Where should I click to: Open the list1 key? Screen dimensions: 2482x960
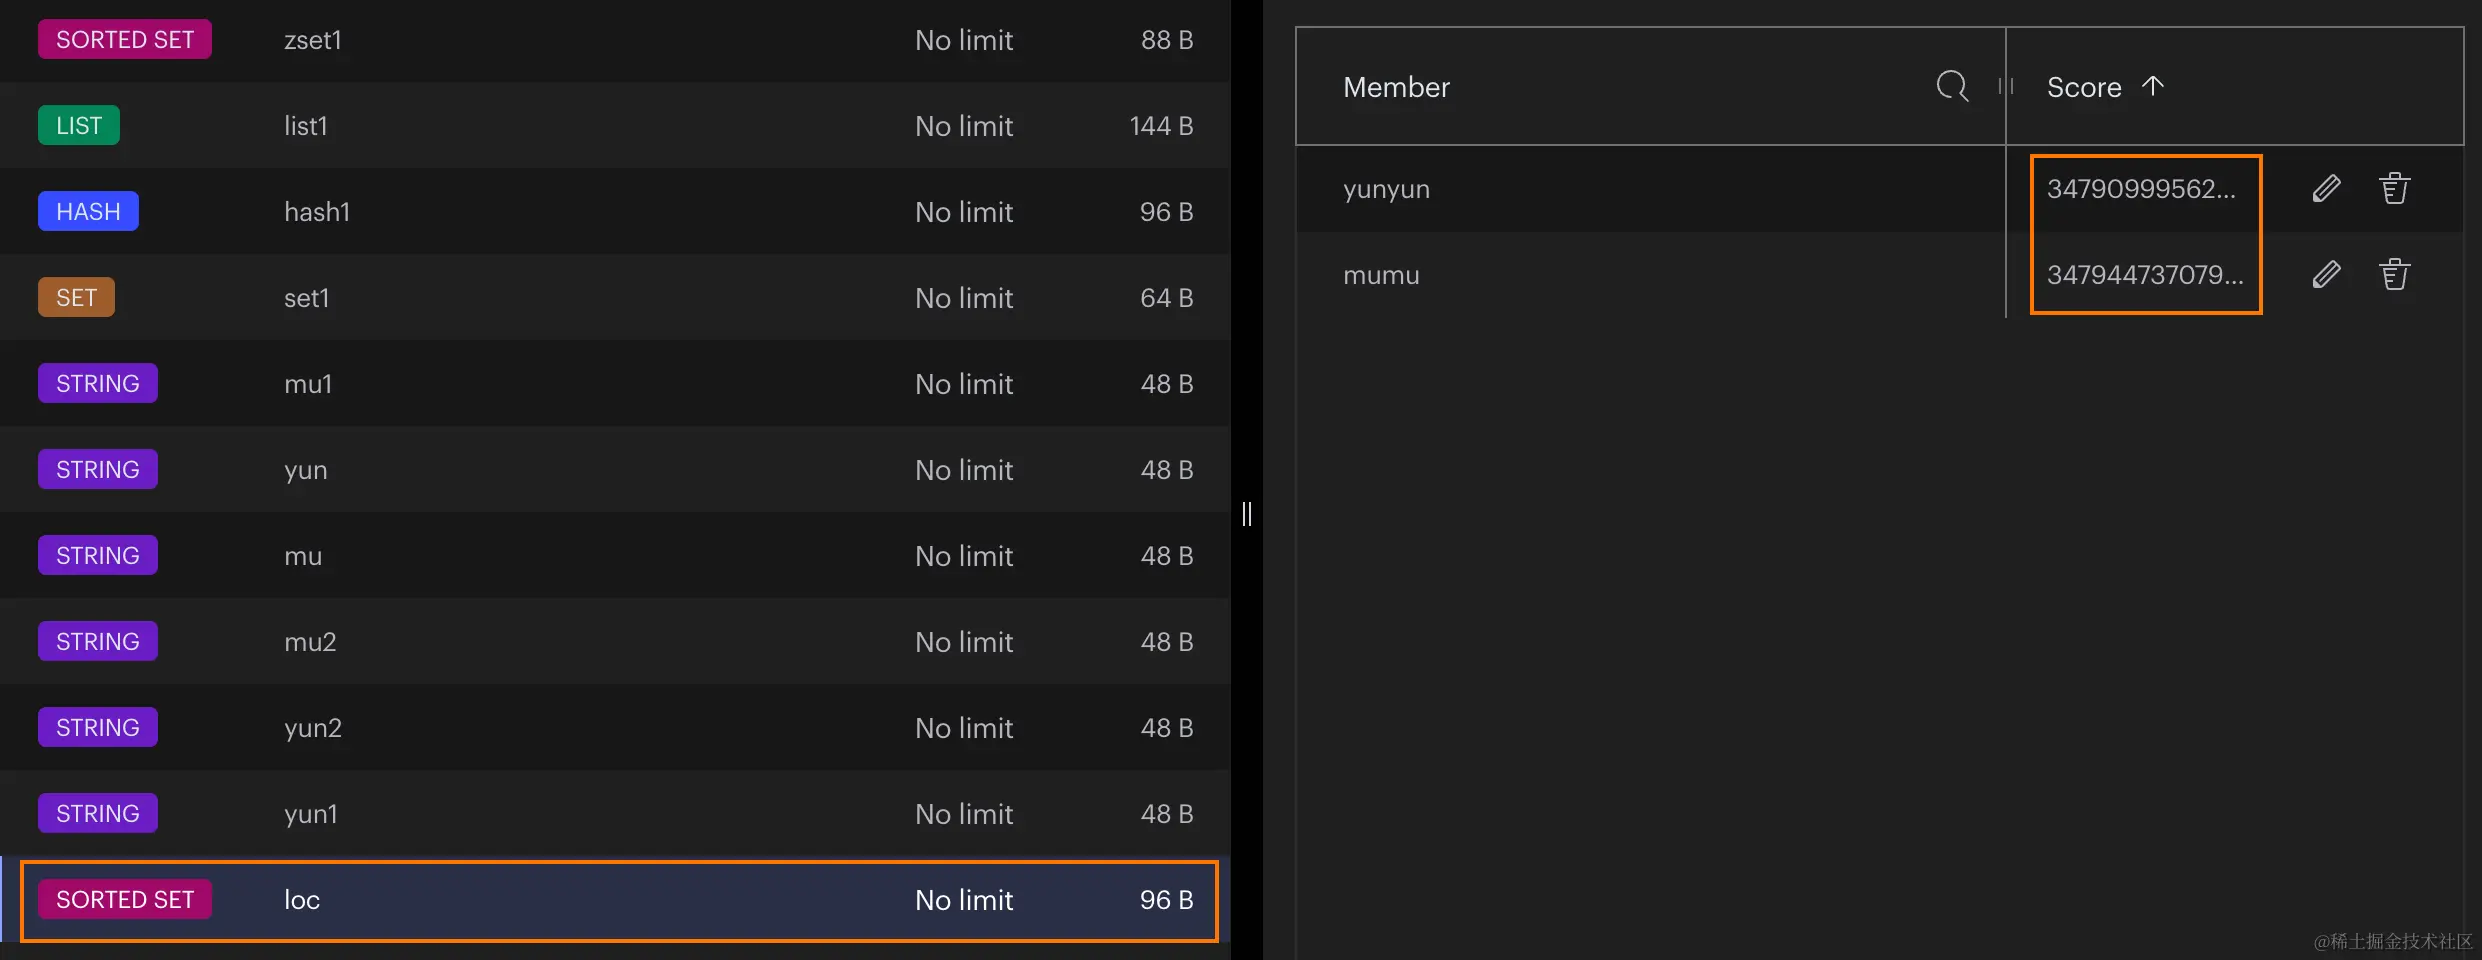[615, 126]
